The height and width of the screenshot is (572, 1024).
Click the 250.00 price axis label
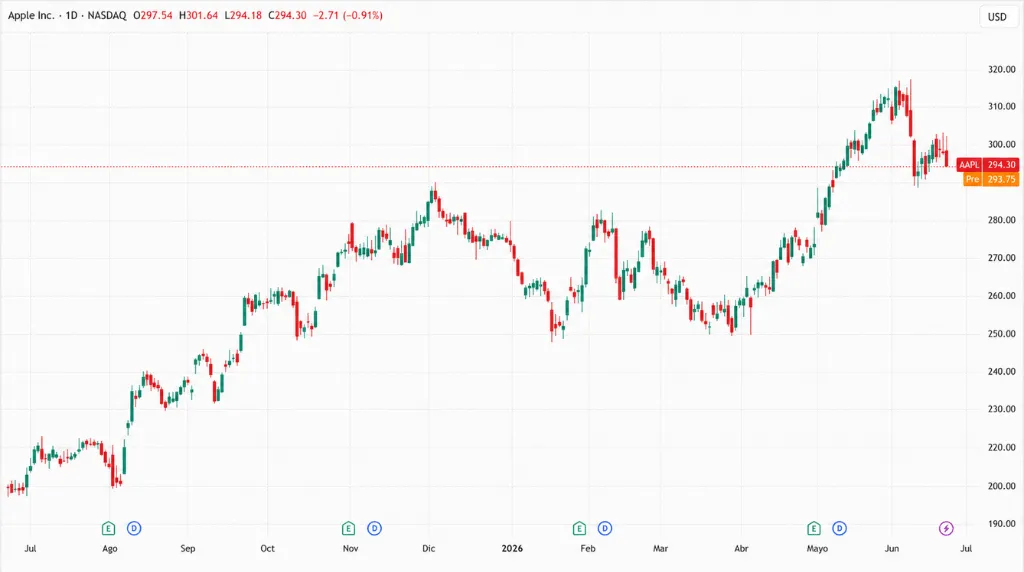(x=1001, y=334)
